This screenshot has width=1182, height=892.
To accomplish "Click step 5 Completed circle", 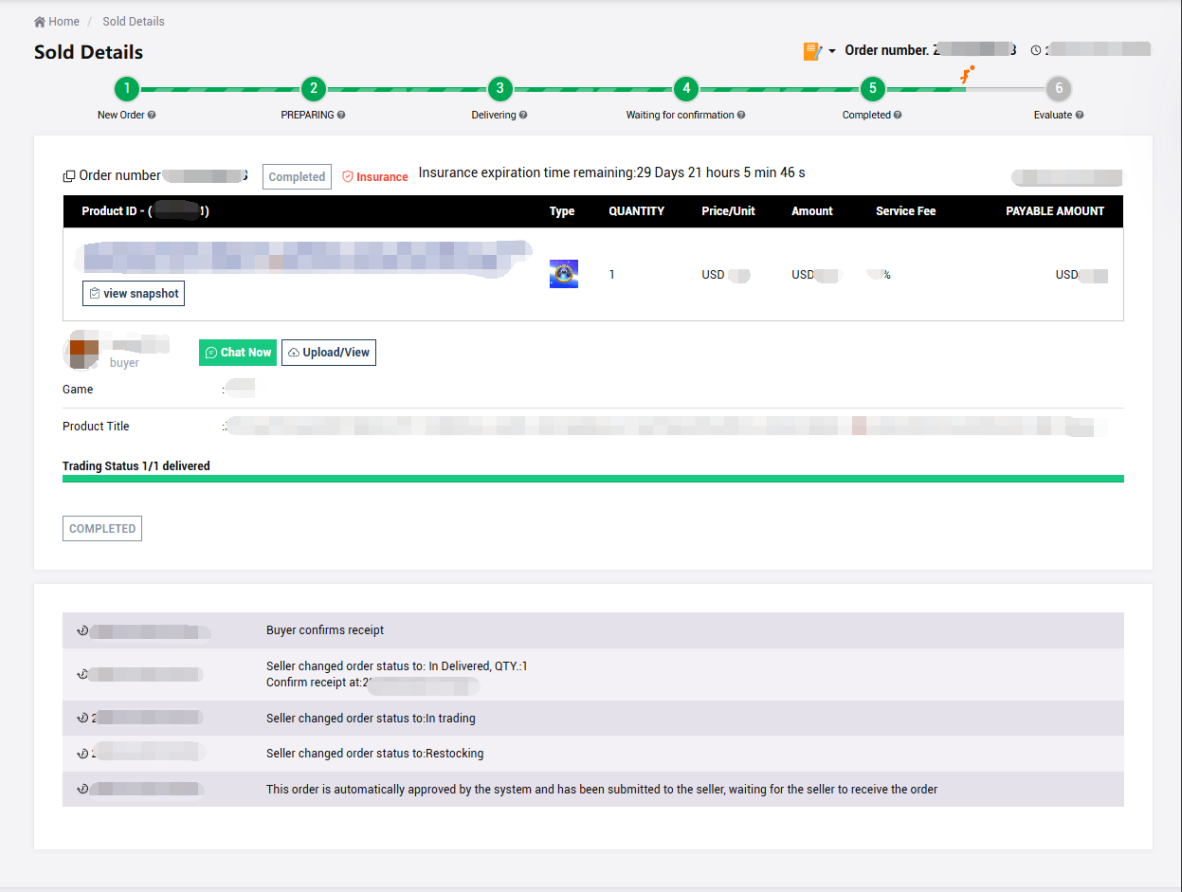I will (872, 89).
